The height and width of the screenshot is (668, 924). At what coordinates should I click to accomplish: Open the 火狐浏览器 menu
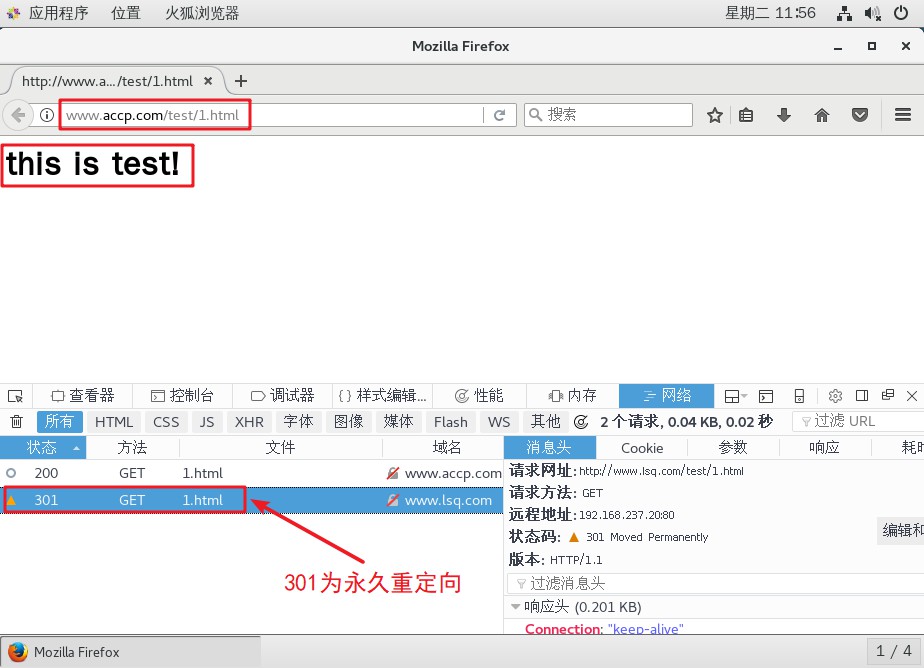pos(202,13)
